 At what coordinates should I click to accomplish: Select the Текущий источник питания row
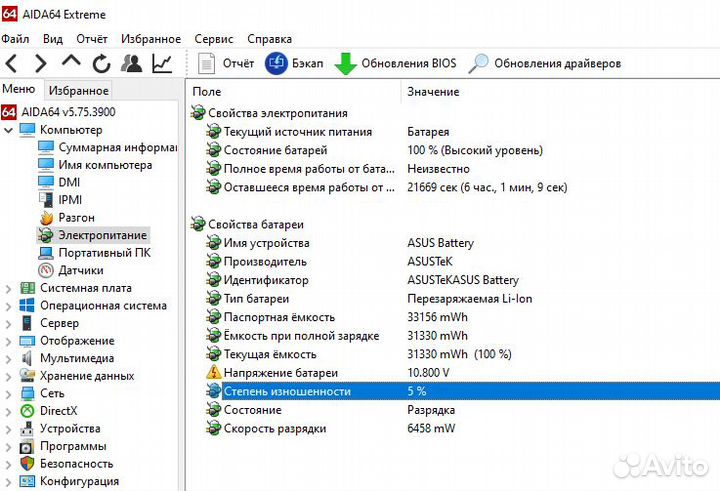coord(463,132)
